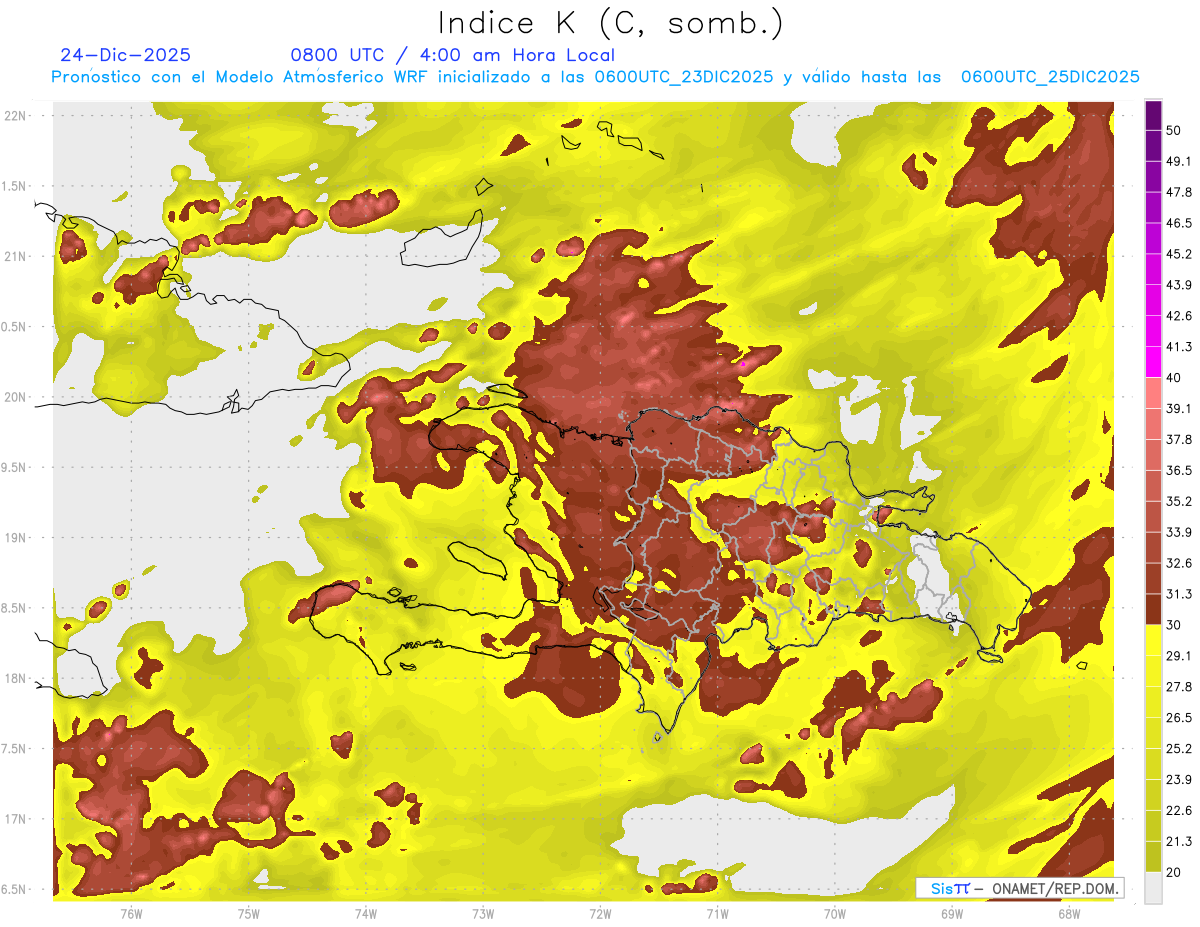Click the gray color bar segment below 20
The height and width of the screenshot is (927, 1200).
[1154, 888]
